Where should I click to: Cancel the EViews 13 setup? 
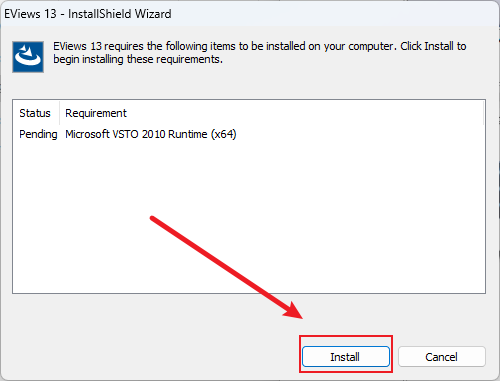click(x=442, y=357)
